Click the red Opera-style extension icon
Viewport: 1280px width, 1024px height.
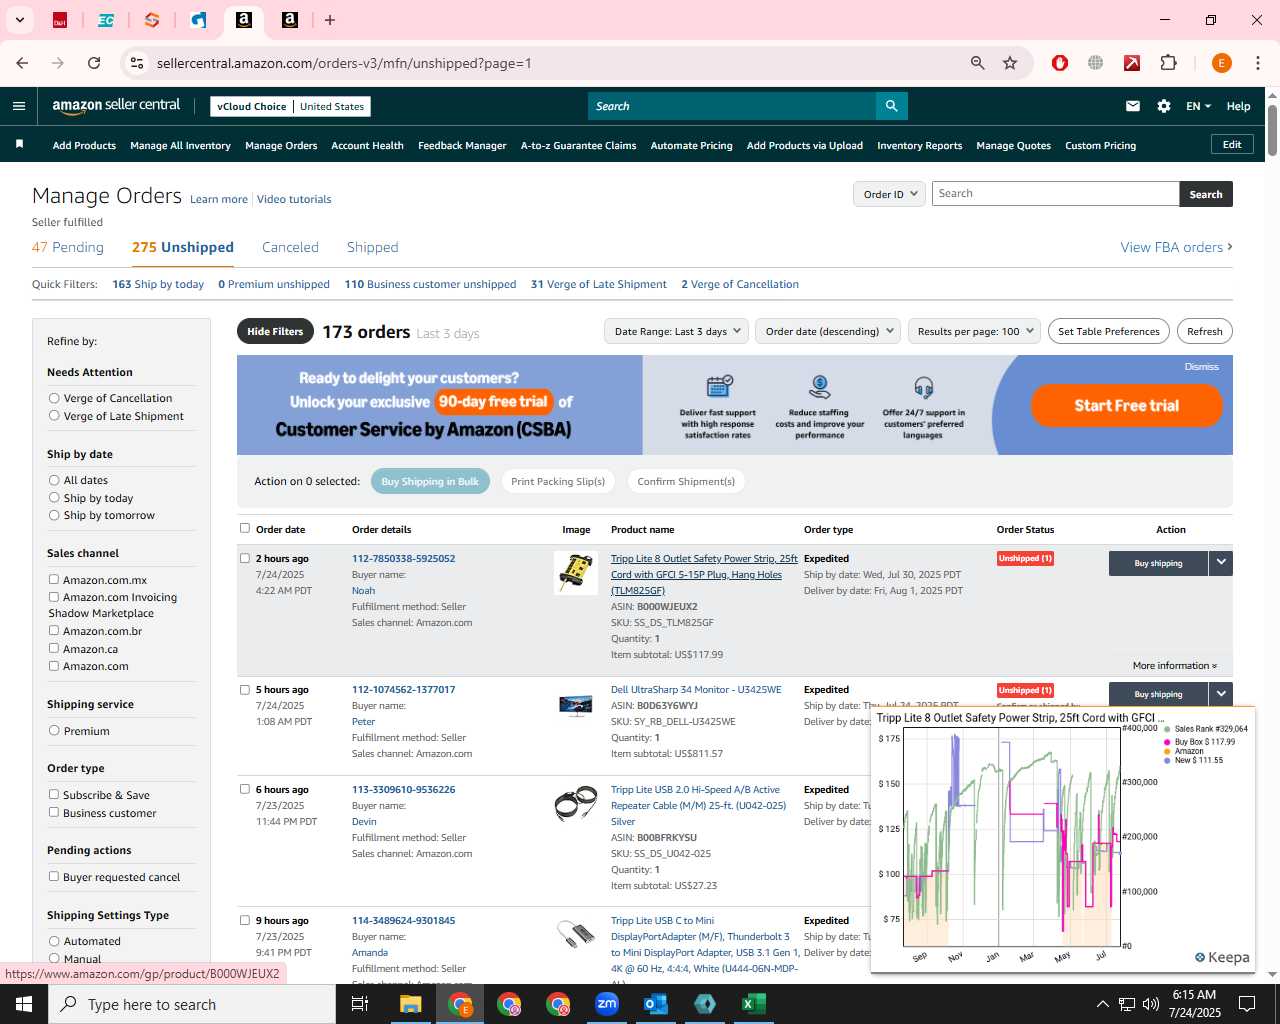[x=1060, y=63]
